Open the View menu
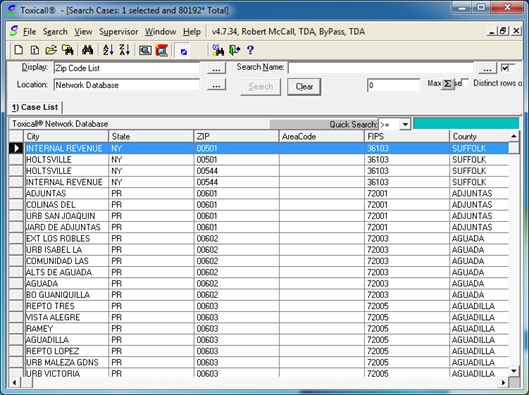Image resolution: width=529 pixels, height=395 pixels. (83, 32)
